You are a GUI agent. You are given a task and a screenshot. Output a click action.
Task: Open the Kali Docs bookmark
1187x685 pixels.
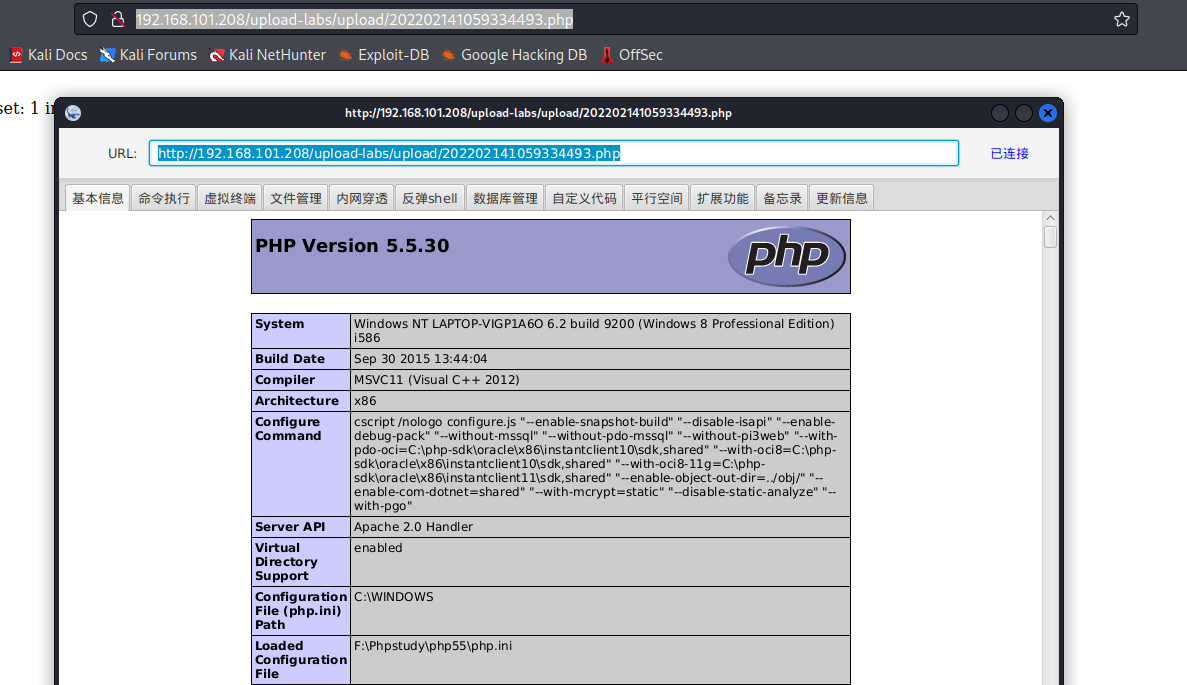(48, 55)
